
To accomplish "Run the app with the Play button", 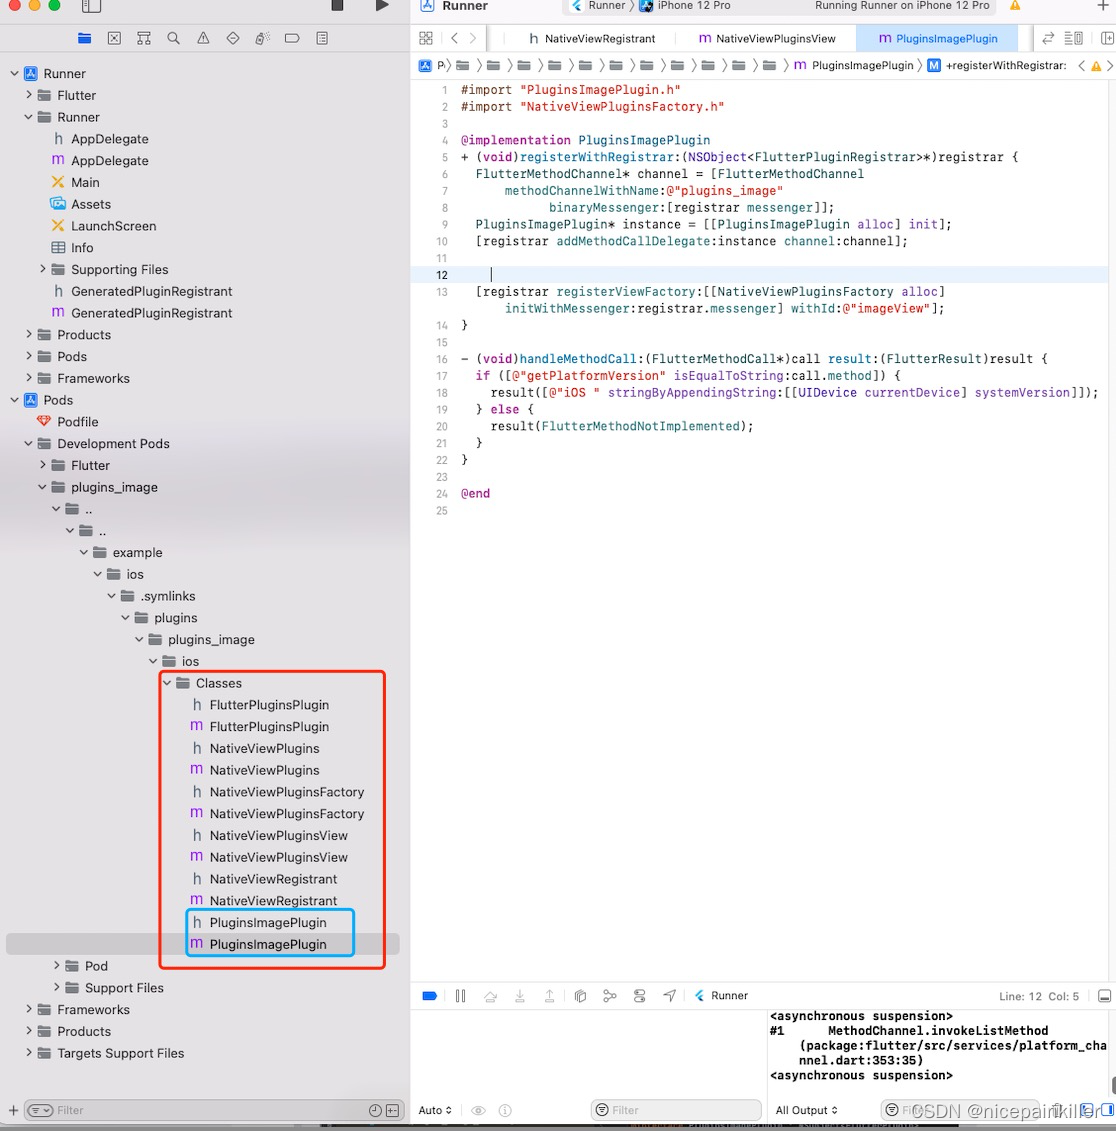I will click(383, 7).
